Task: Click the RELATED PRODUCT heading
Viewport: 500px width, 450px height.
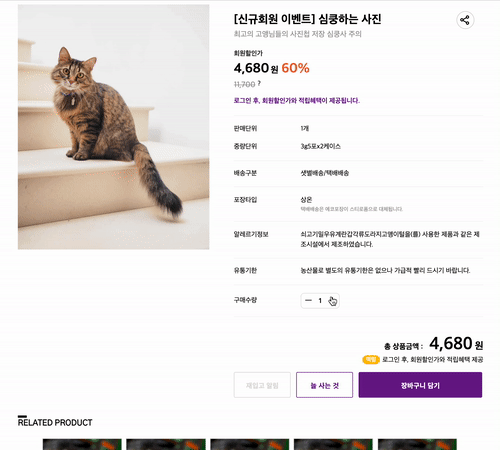Action: 55,422
